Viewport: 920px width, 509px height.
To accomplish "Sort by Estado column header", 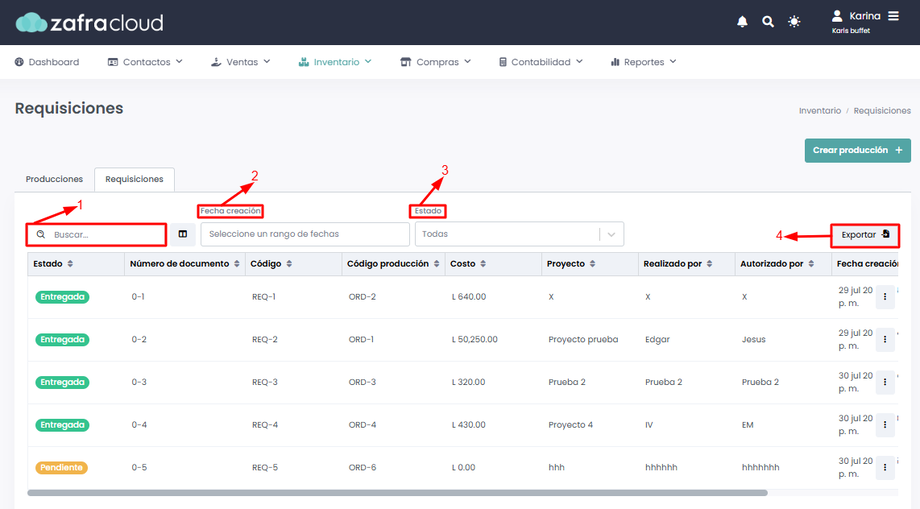I will pos(53,264).
